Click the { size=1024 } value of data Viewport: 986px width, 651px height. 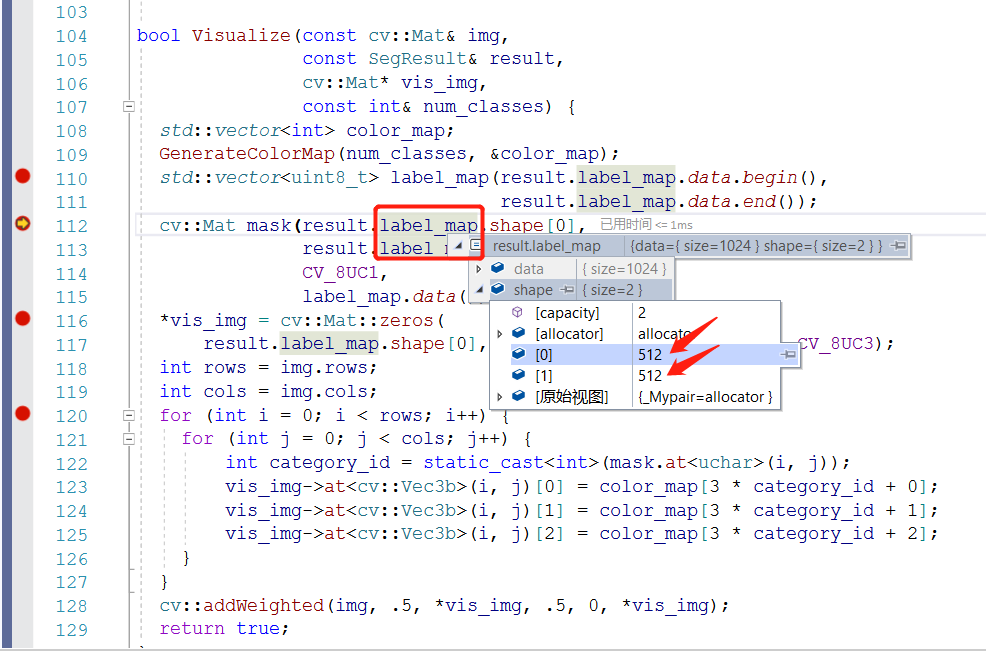click(x=624, y=269)
